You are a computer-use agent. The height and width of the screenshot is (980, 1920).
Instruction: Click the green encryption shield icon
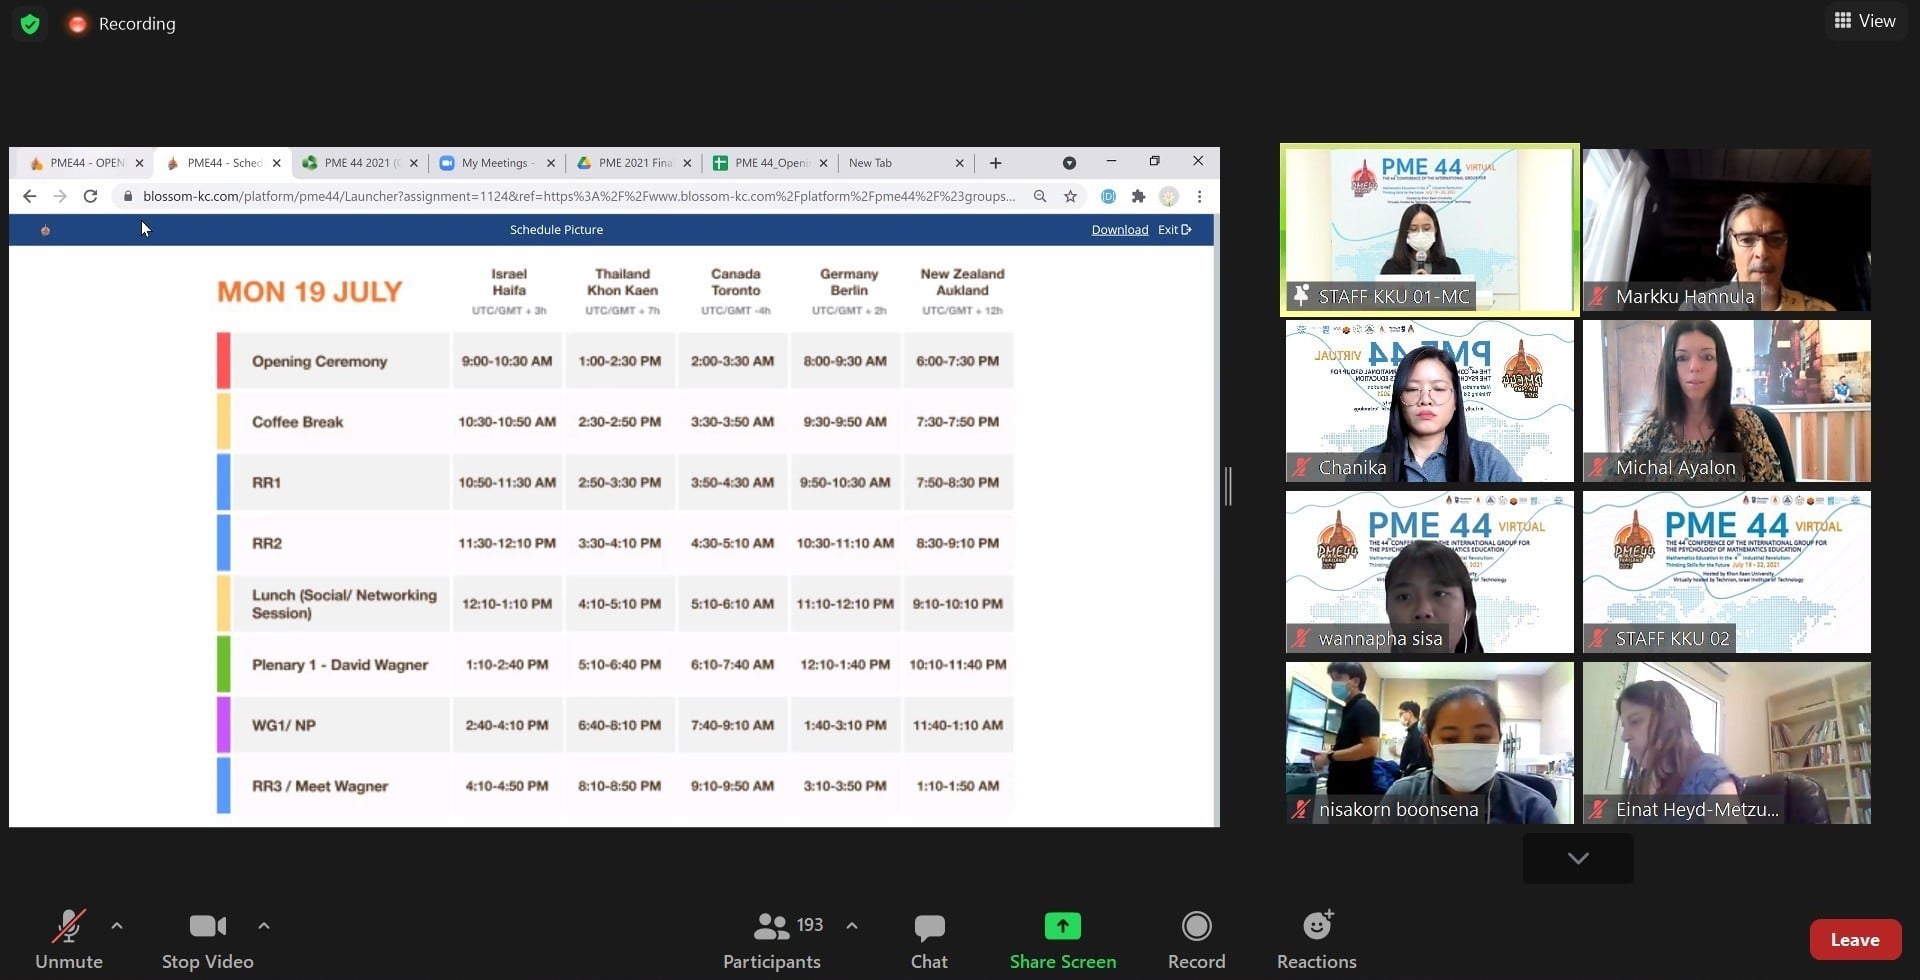click(x=30, y=24)
